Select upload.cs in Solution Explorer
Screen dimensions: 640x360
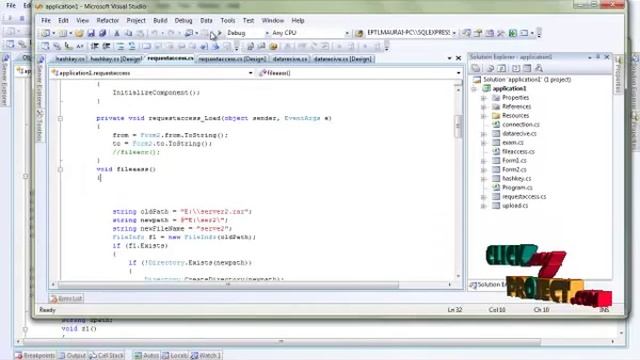pyautogui.click(x=515, y=206)
